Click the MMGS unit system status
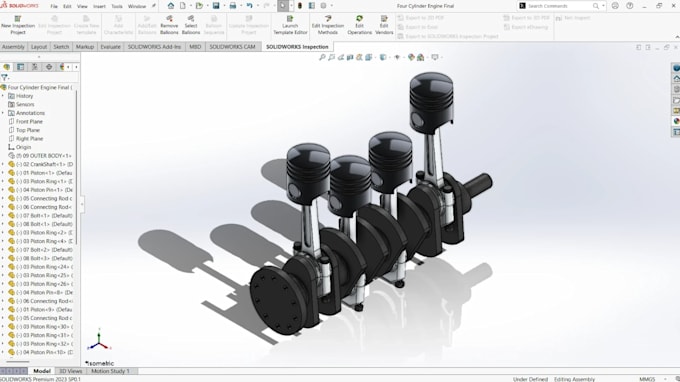The width and height of the screenshot is (680, 382). (647, 379)
